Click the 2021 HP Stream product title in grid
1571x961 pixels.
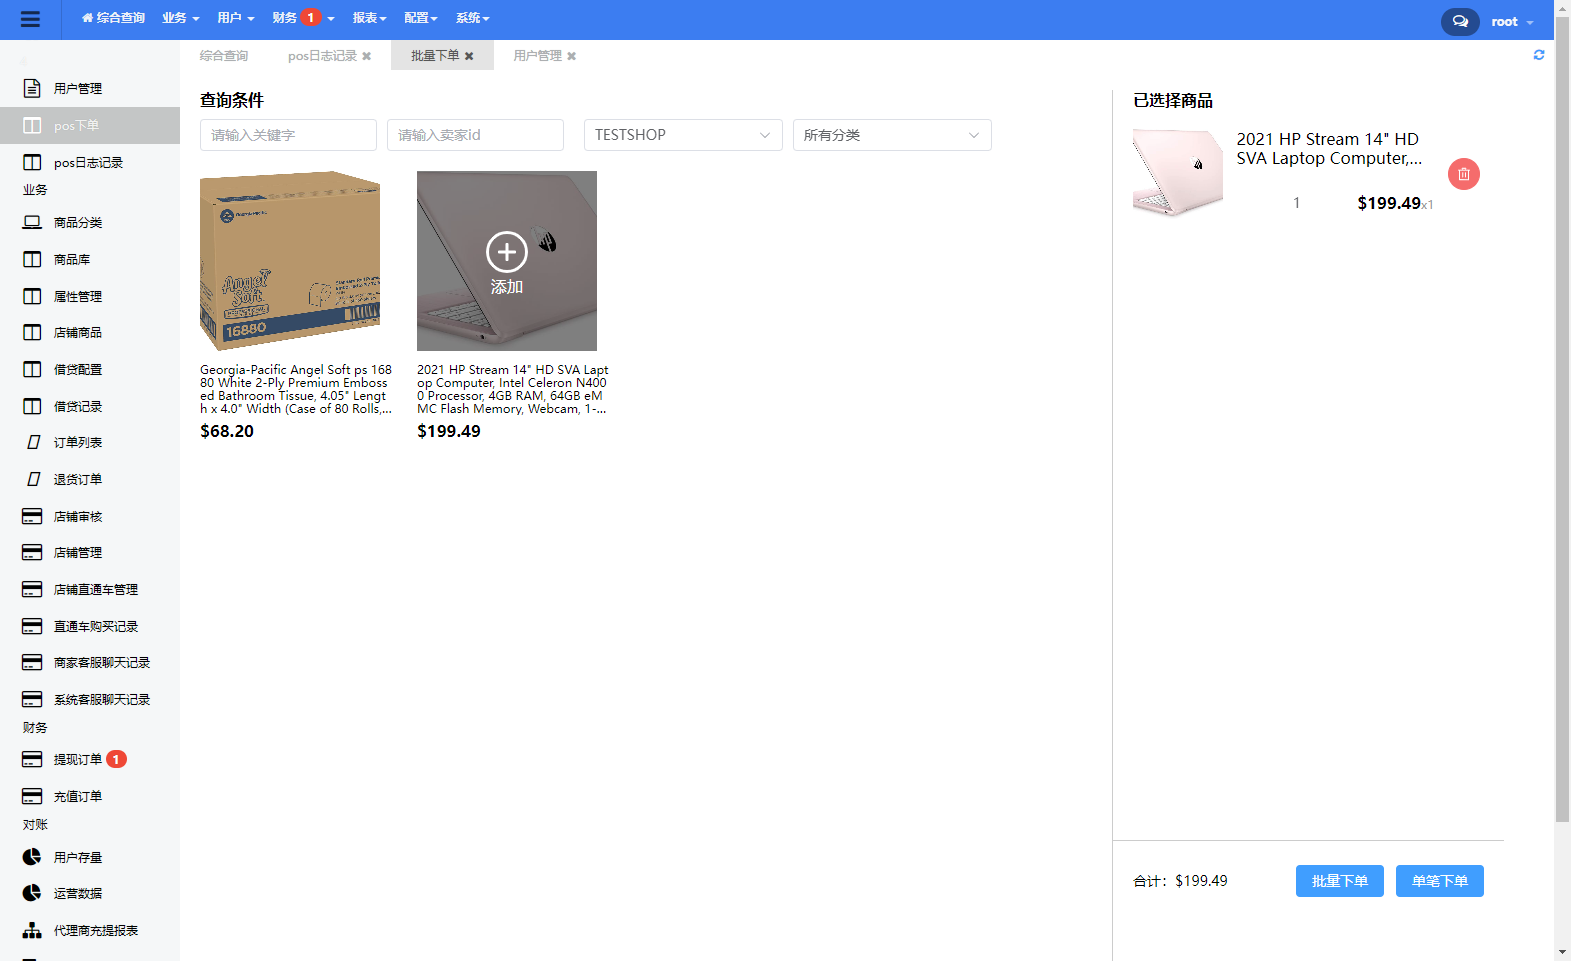[513, 389]
